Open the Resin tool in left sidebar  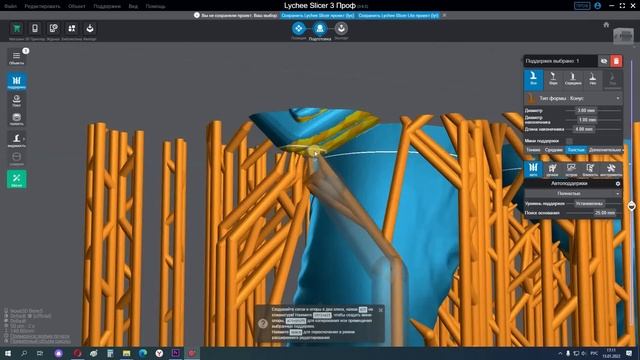tap(16, 140)
